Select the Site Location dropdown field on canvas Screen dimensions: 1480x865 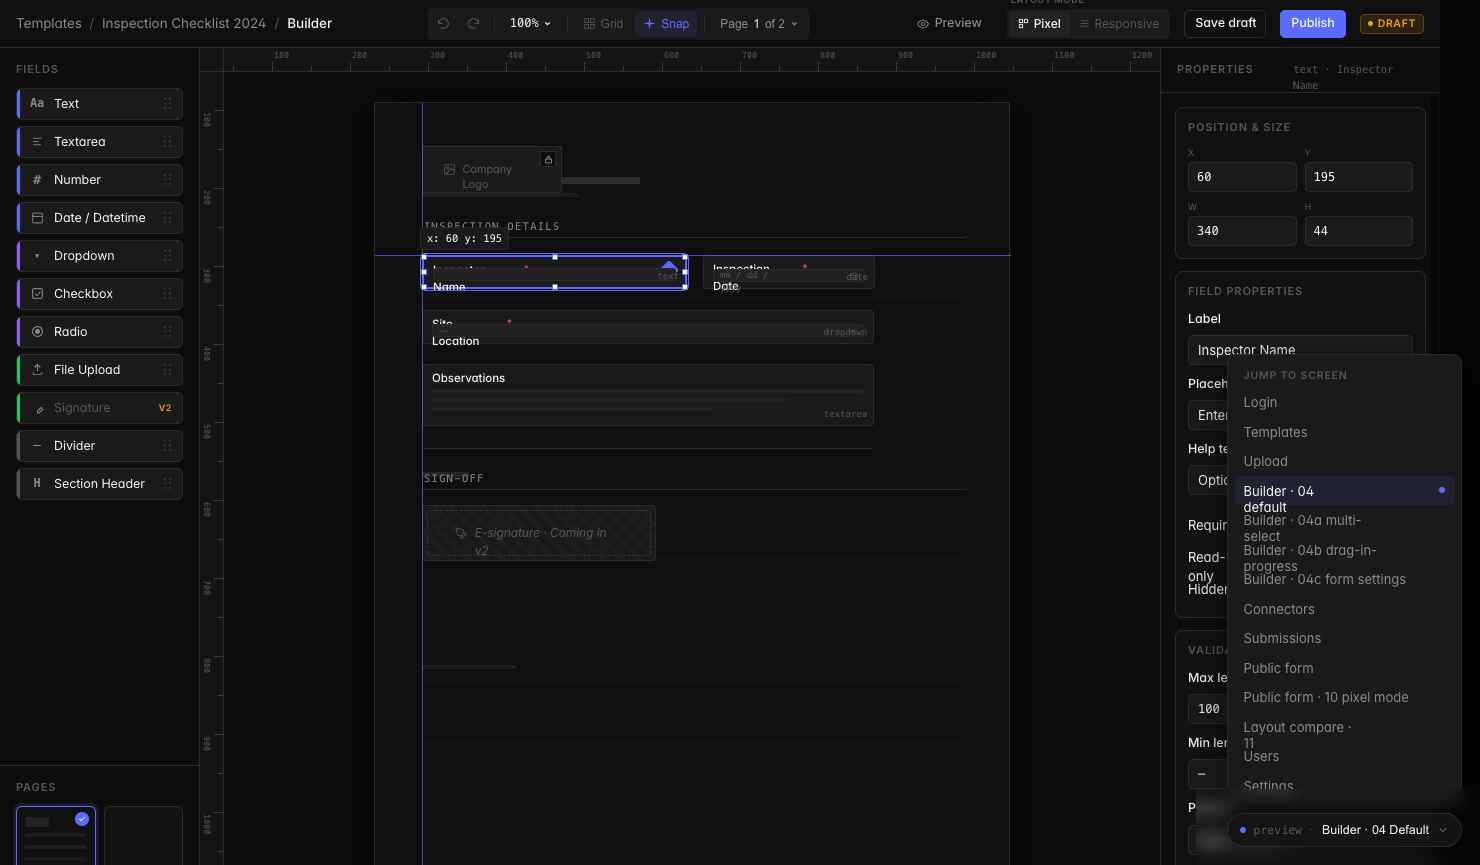648,327
